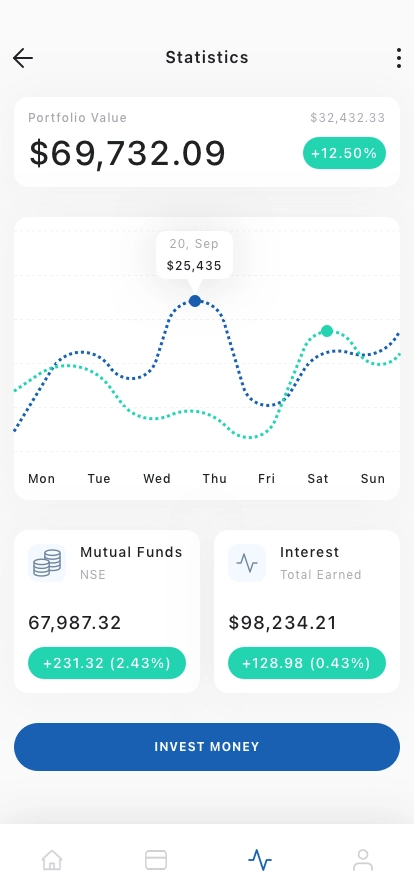
Task: Go back using the left arrow
Action: 23,58
